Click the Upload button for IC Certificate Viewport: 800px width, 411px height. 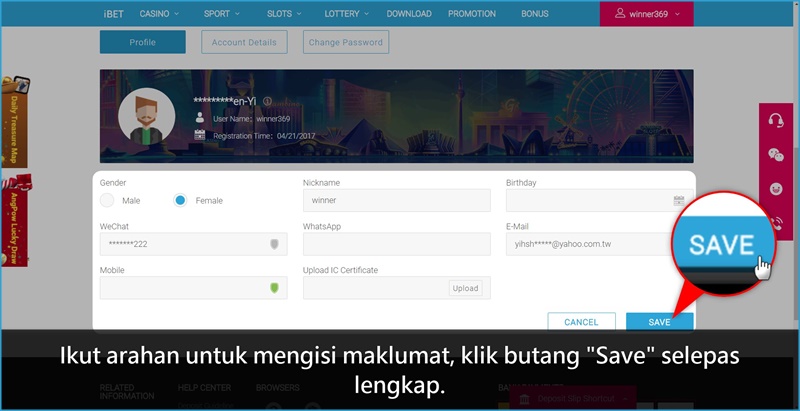(465, 288)
